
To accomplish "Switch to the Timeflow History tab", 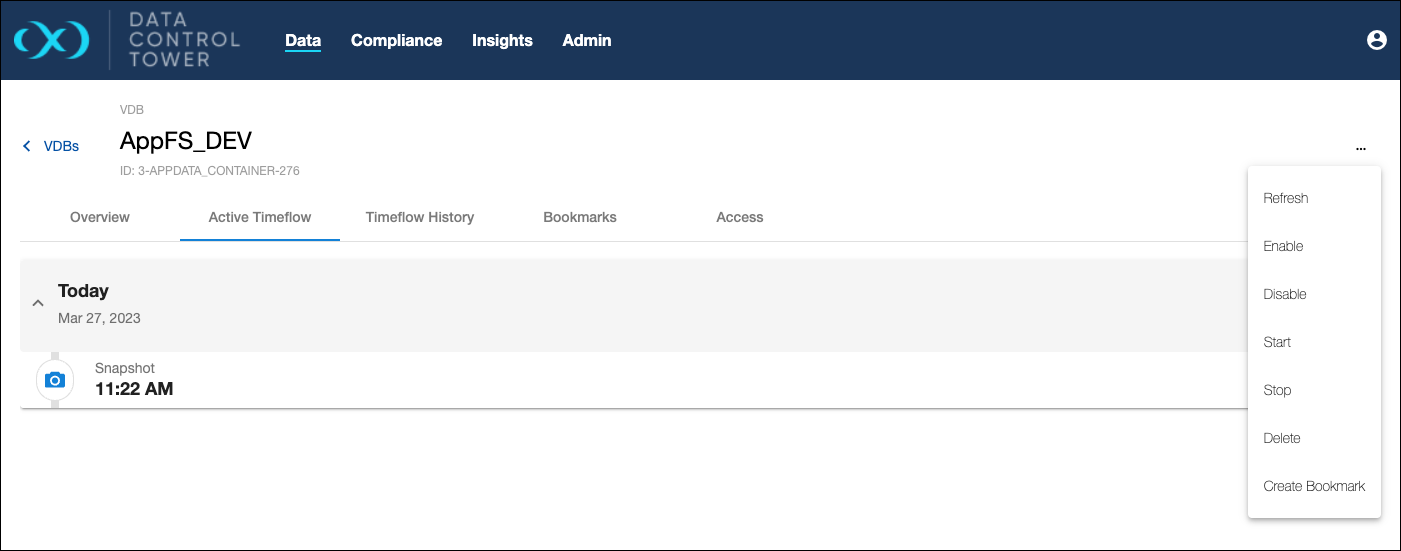I will (420, 217).
